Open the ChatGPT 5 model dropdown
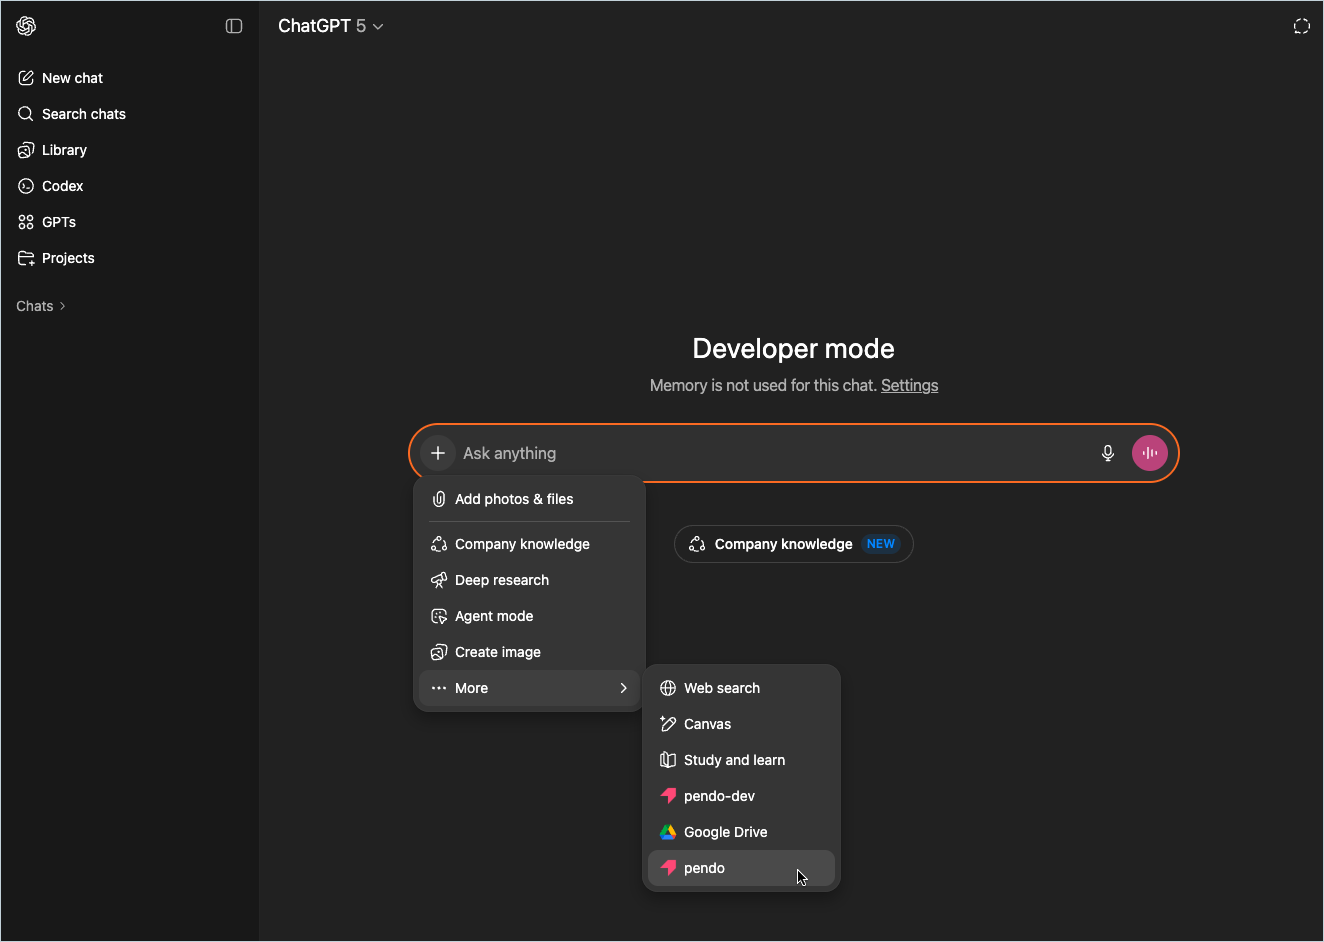Viewport: 1324px width, 942px height. coord(330,26)
